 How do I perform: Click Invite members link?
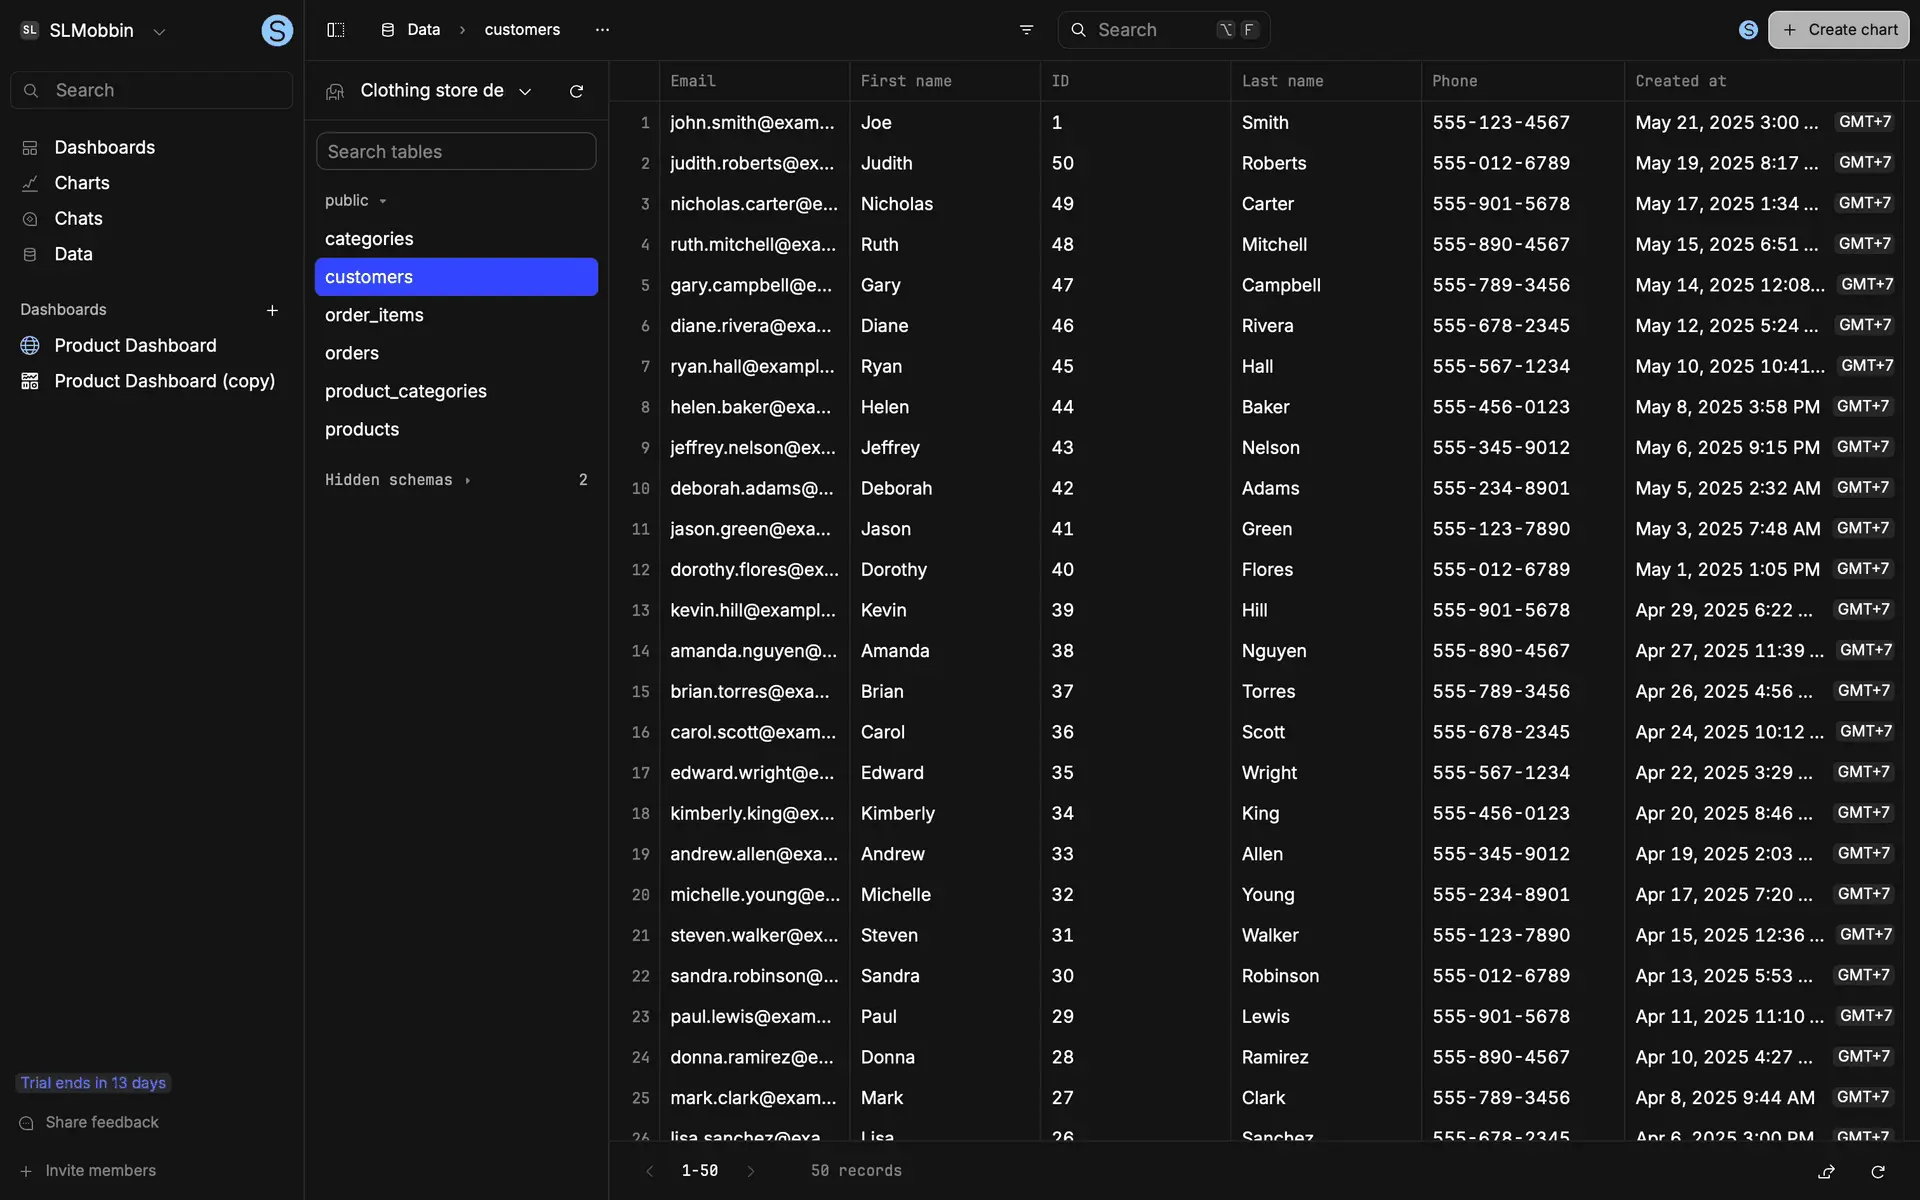[100, 1171]
